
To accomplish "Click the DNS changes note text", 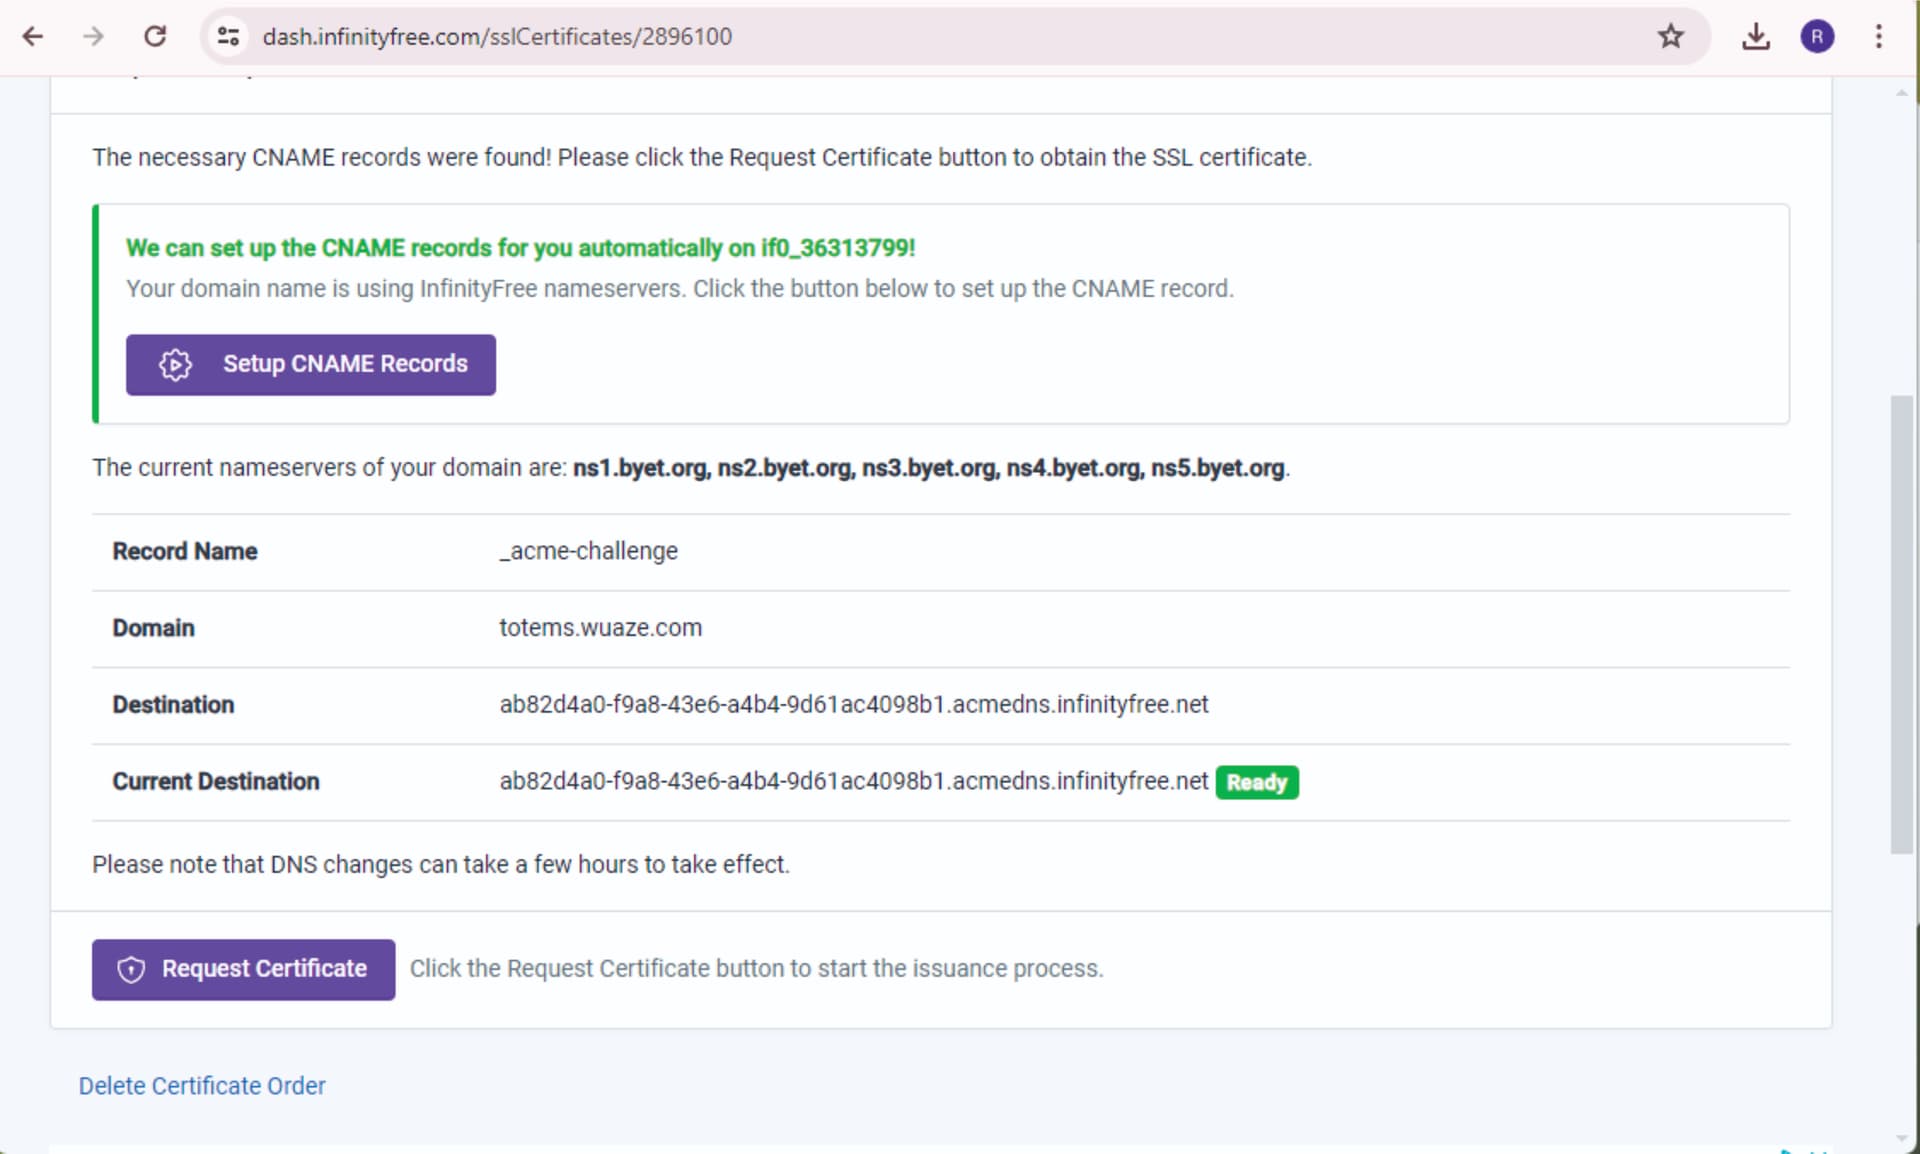I will point(441,864).
